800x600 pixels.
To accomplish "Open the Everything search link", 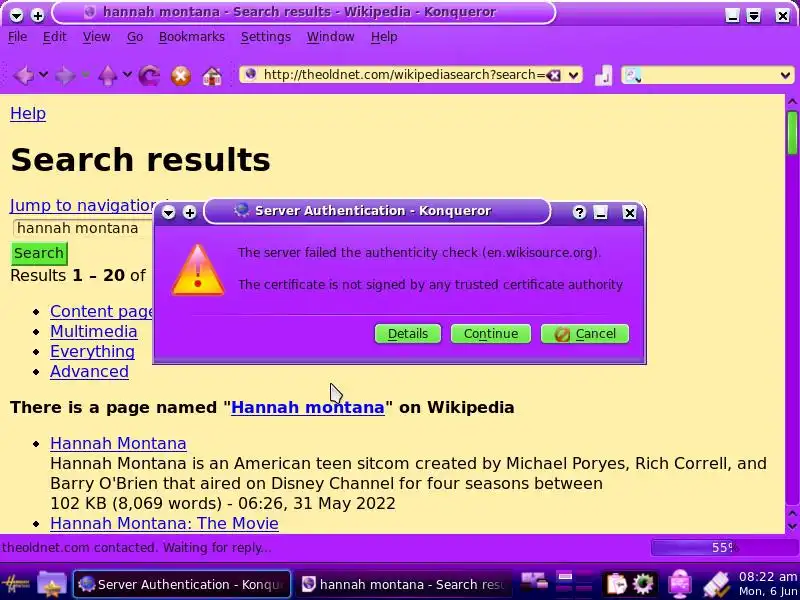I will tap(92, 351).
